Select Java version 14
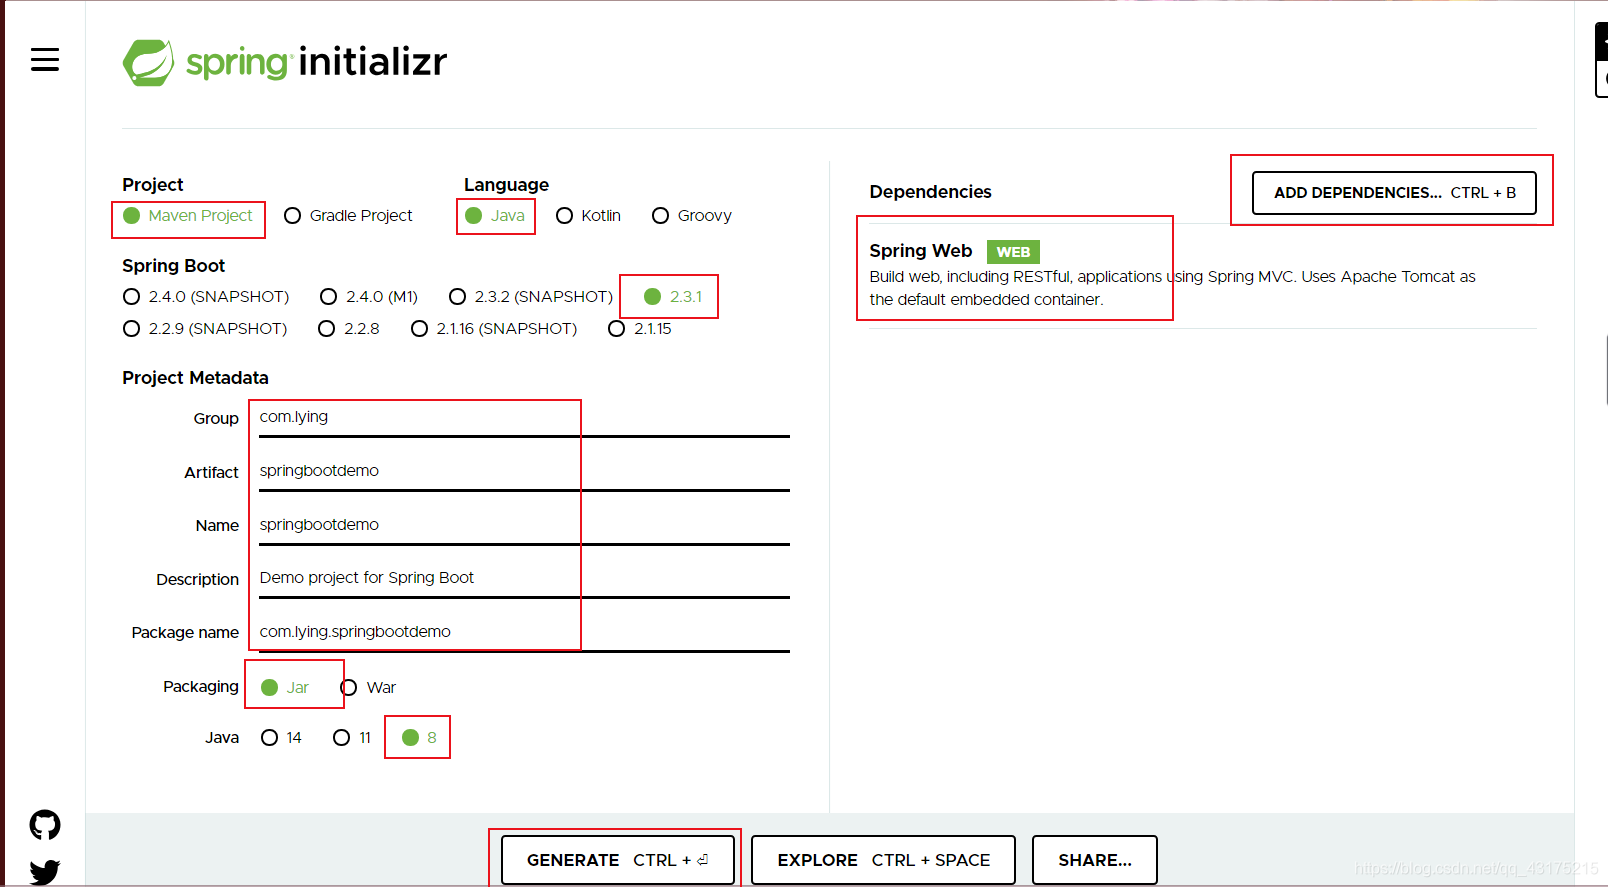 click(281, 738)
